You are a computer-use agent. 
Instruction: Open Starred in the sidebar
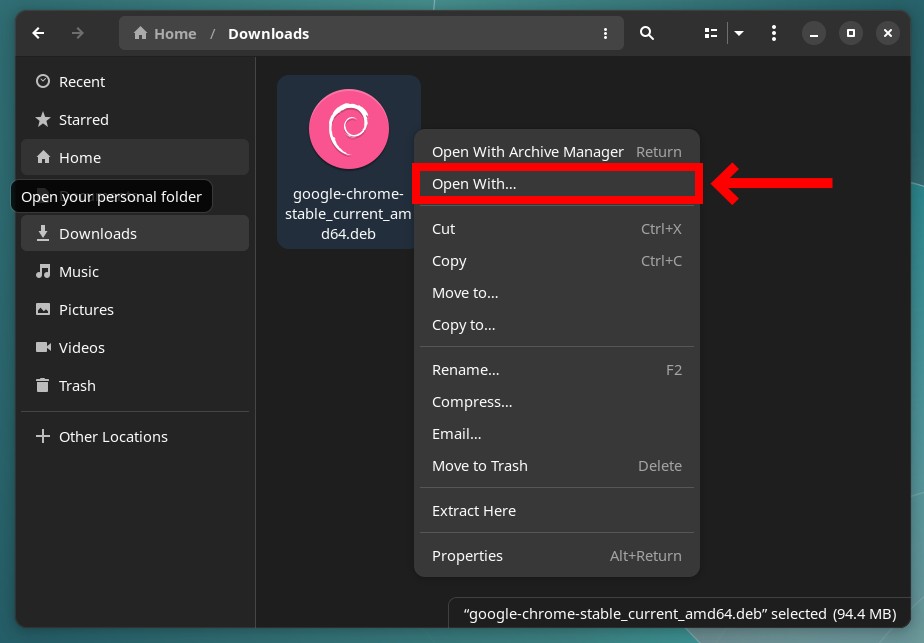click(135, 120)
